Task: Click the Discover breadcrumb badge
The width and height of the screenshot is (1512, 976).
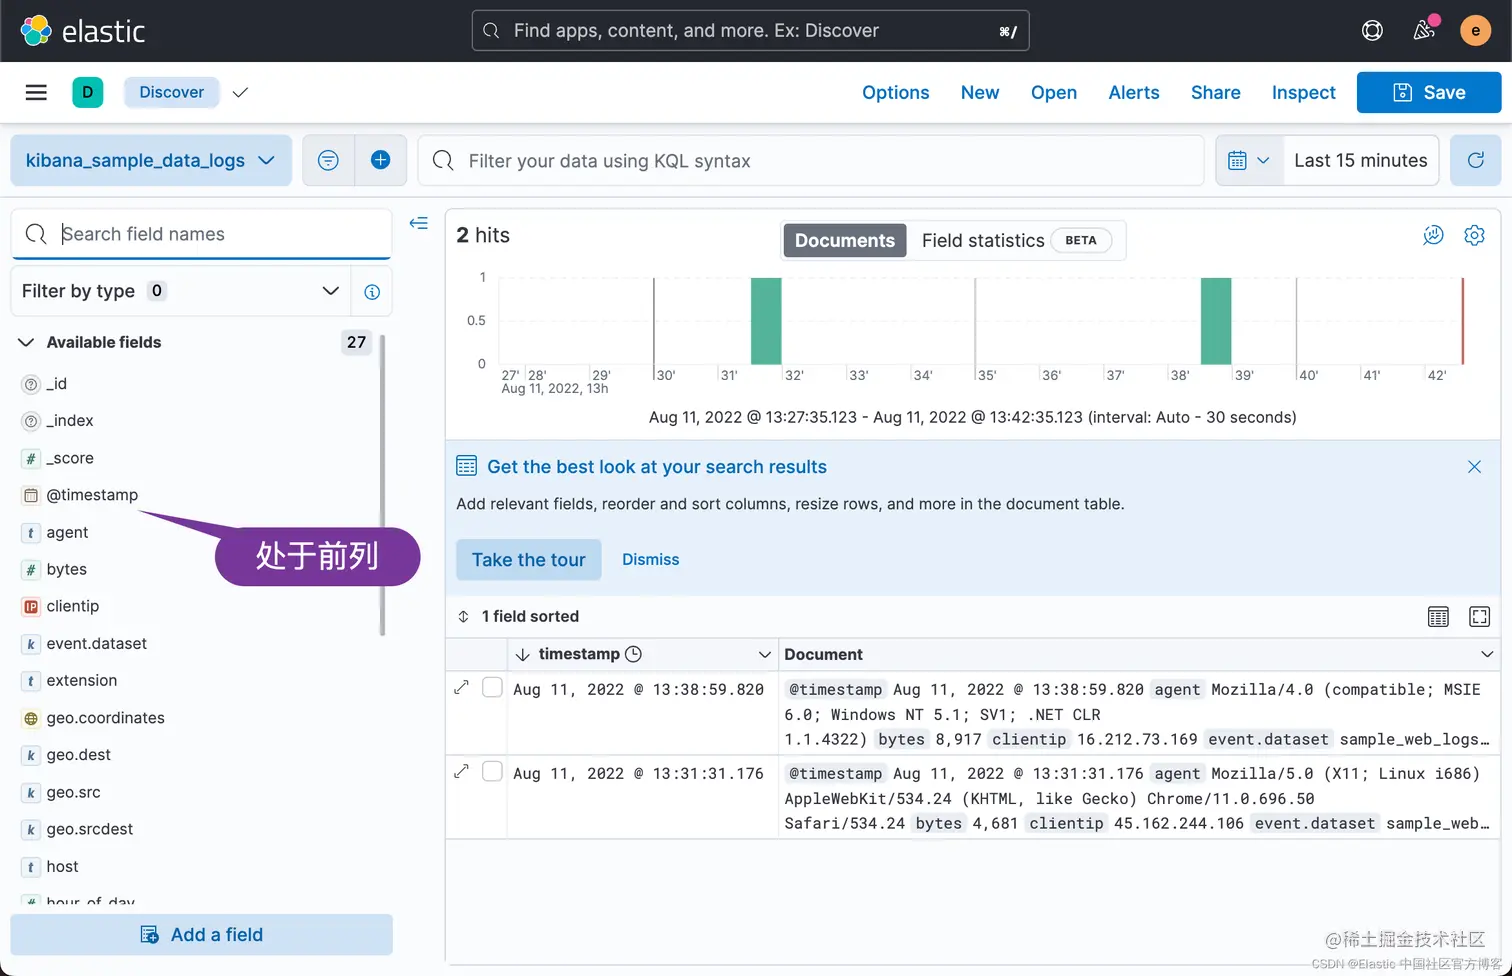Action: click(172, 92)
